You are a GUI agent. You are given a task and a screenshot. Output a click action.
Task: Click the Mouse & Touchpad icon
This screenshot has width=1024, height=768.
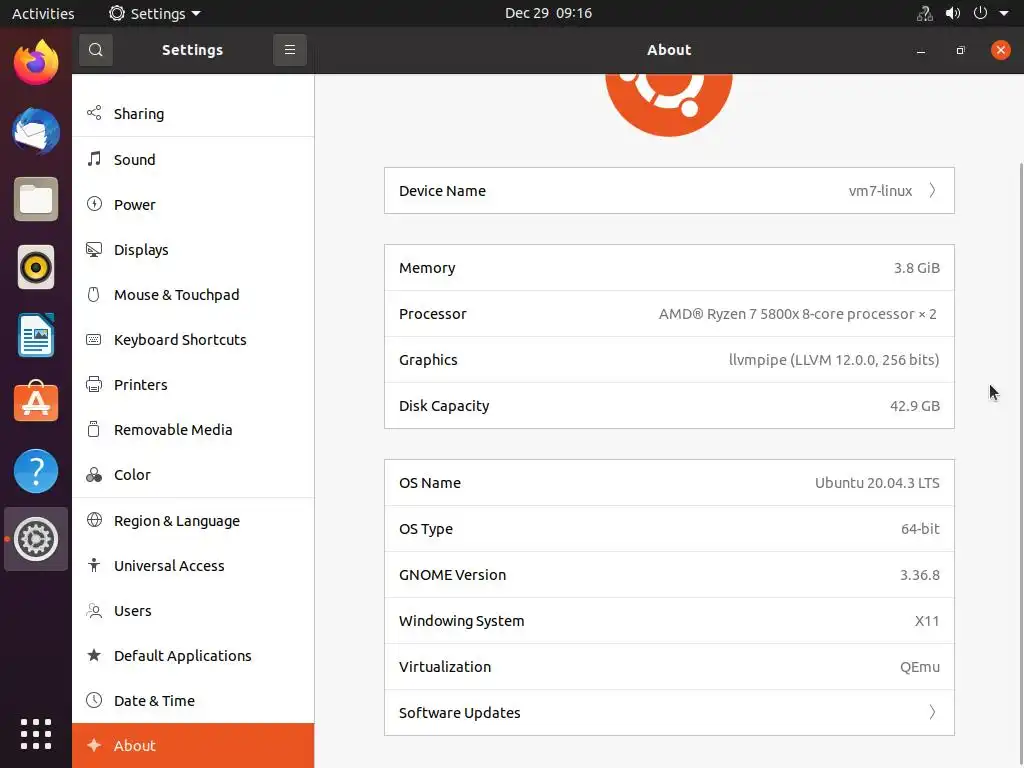pos(94,295)
